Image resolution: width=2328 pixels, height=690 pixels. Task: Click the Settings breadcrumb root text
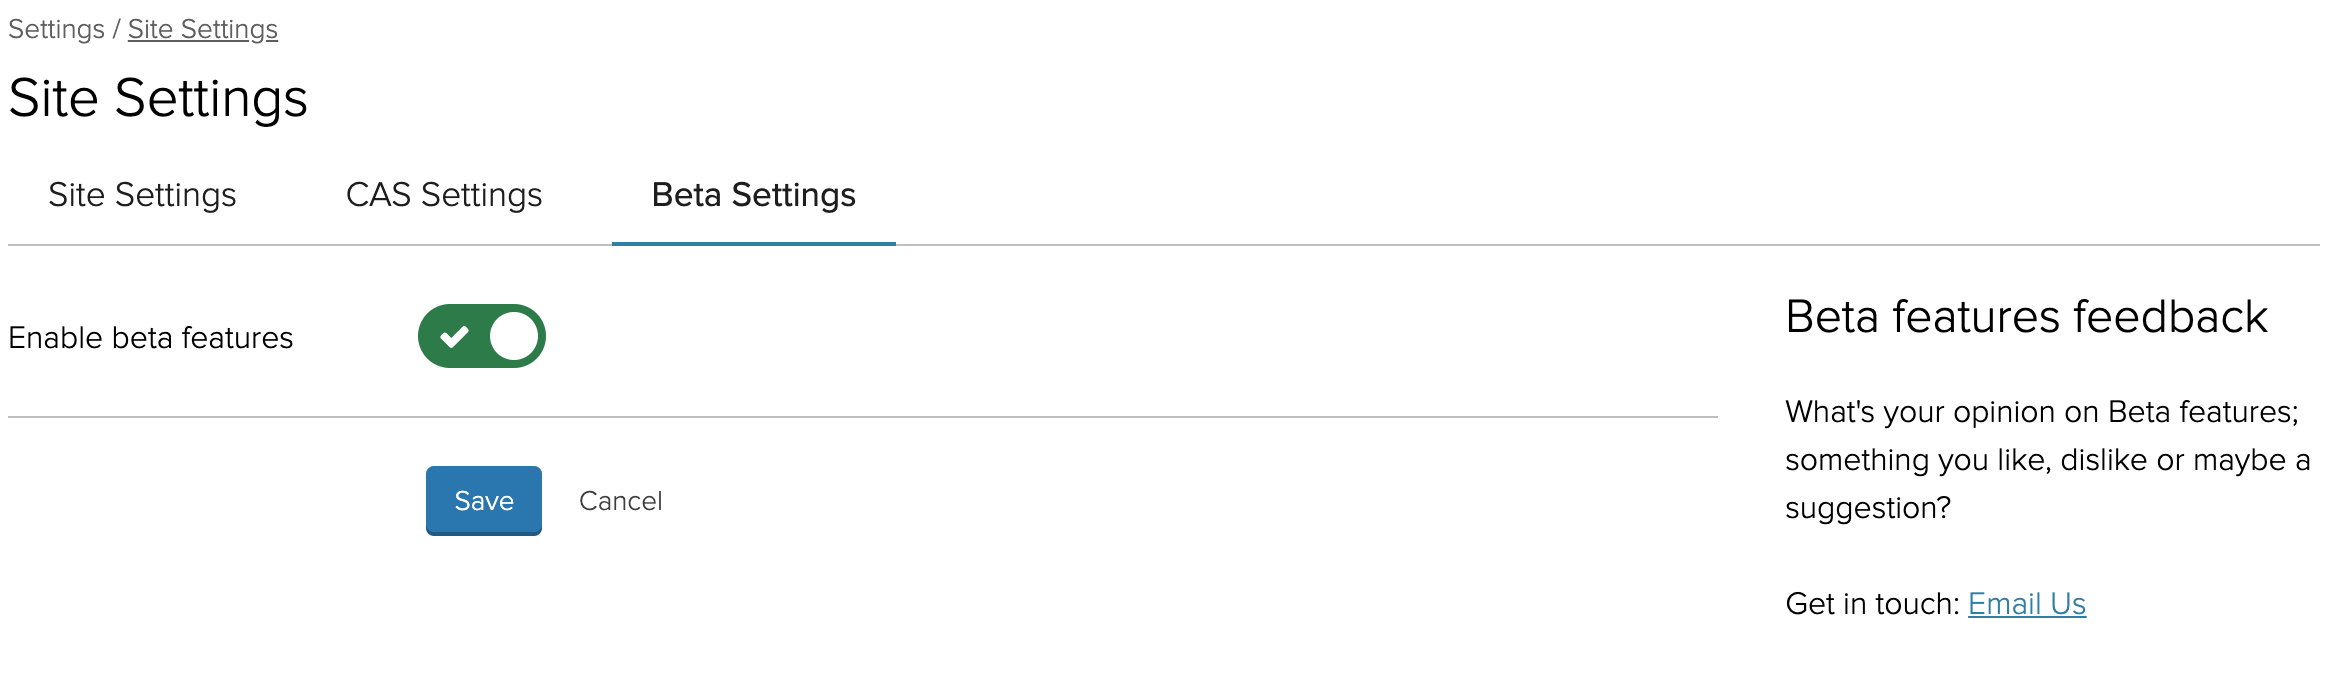(56, 29)
